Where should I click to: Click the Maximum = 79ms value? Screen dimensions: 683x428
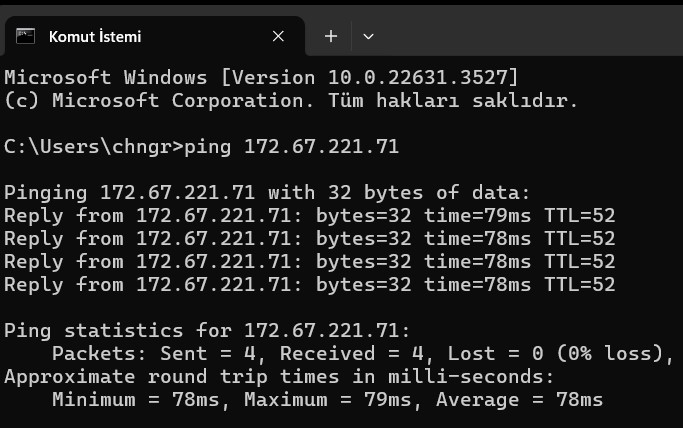[x=327, y=400]
